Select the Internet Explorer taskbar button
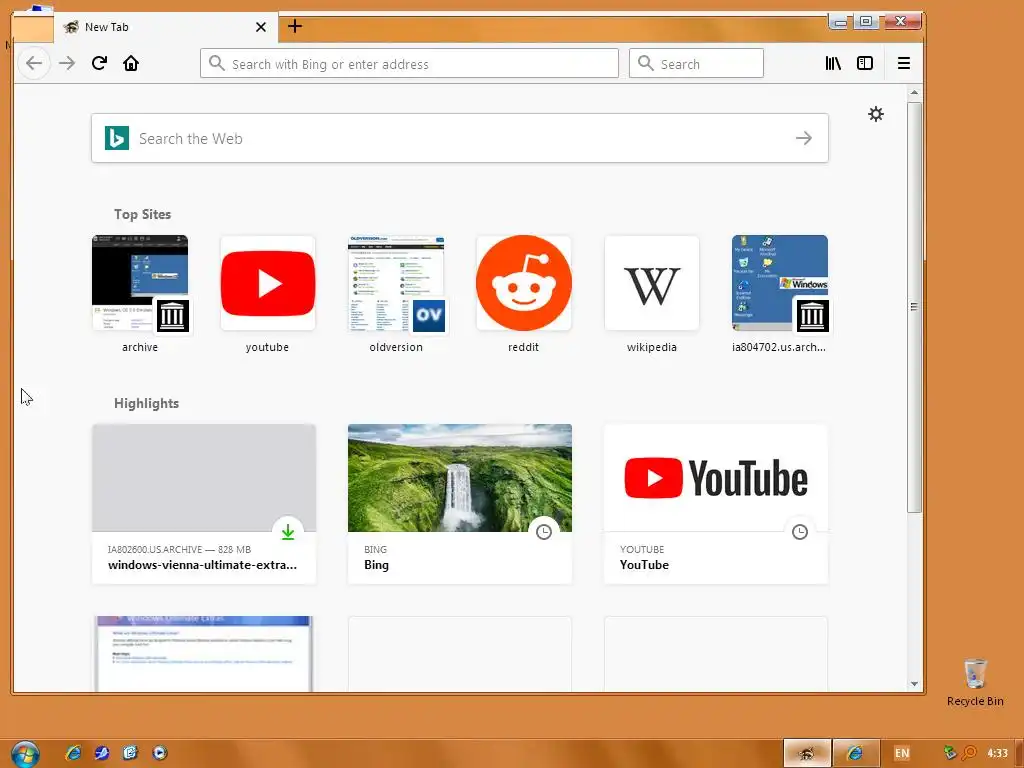Screen dimensions: 1024x768 coord(856,753)
